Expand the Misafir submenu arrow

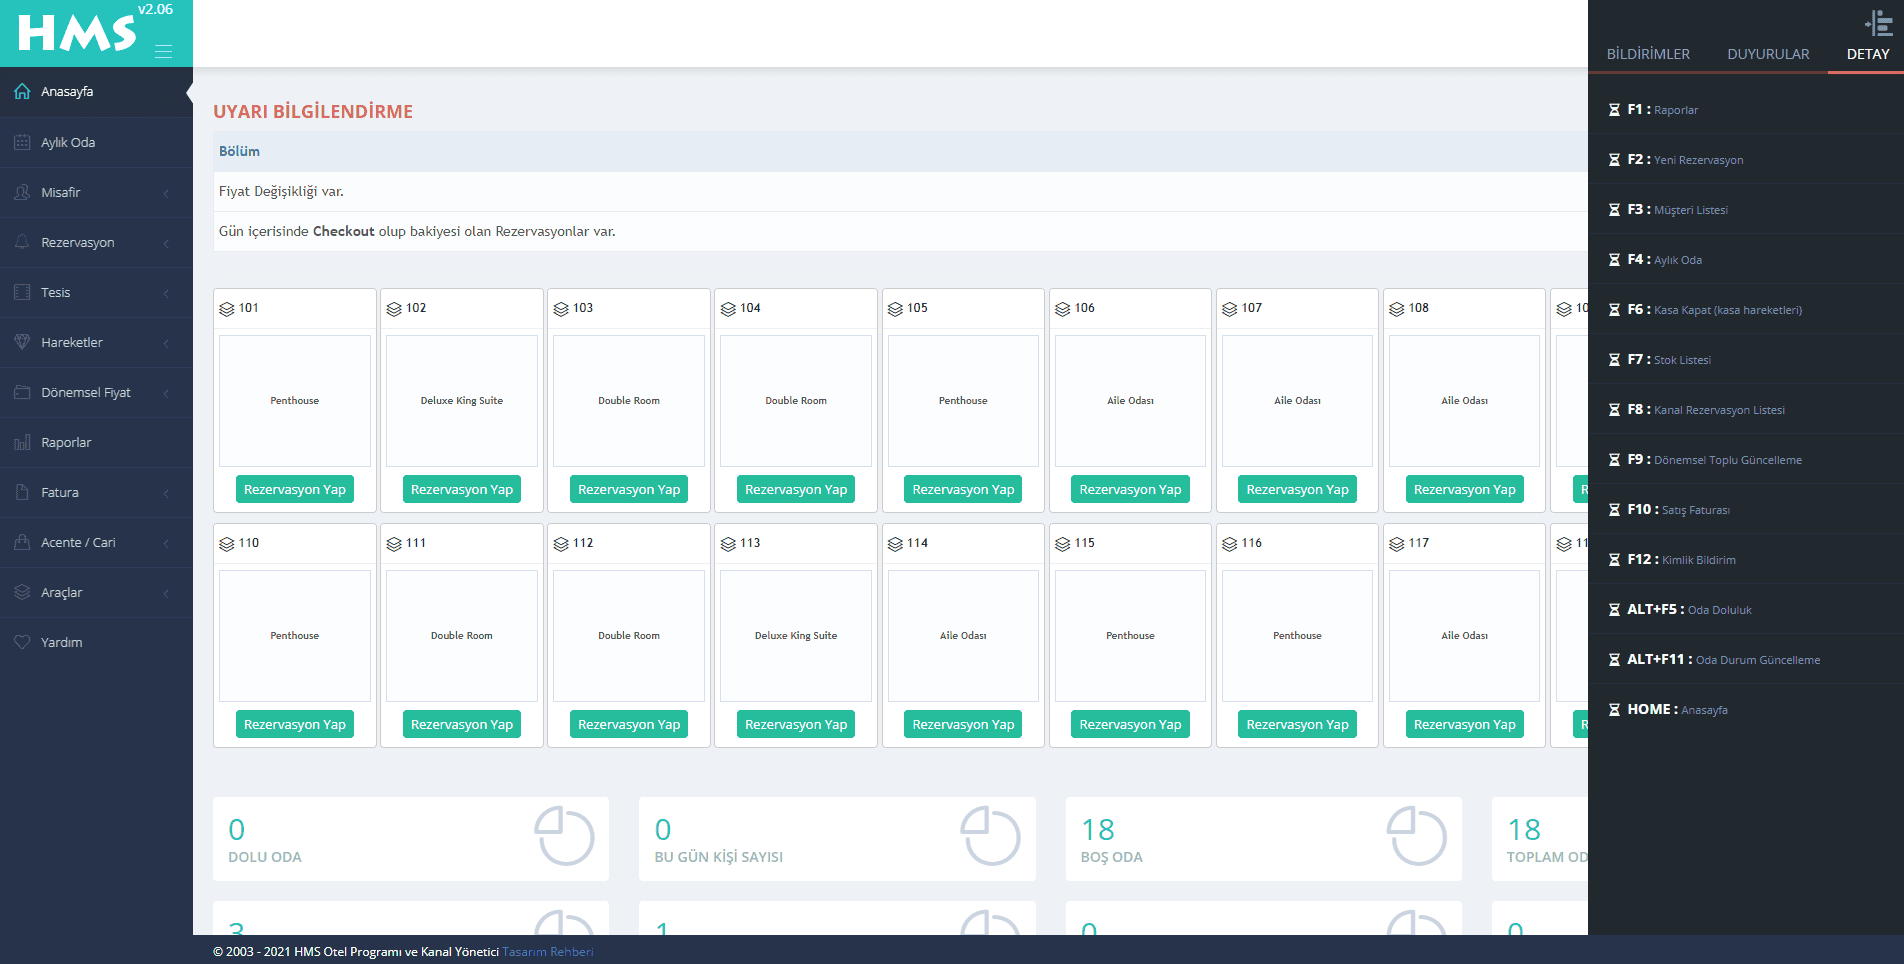pos(166,193)
